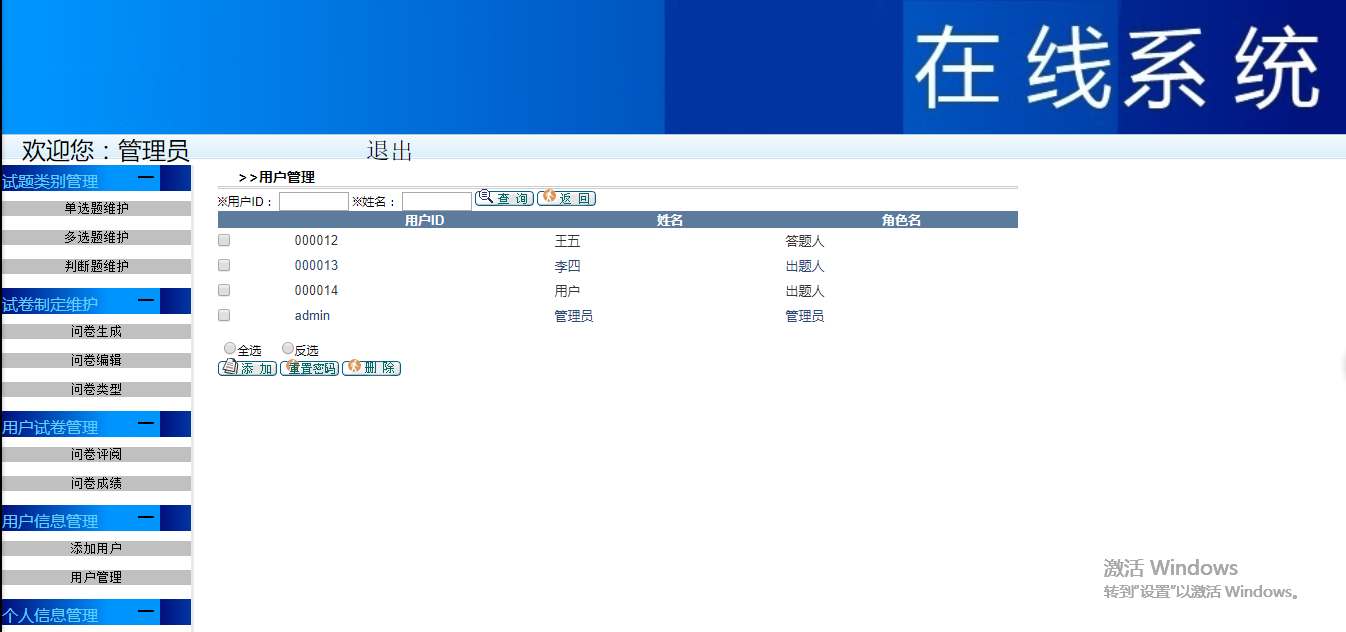Open 添加用户 menu item
The width and height of the screenshot is (1346, 632).
[96, 548]
